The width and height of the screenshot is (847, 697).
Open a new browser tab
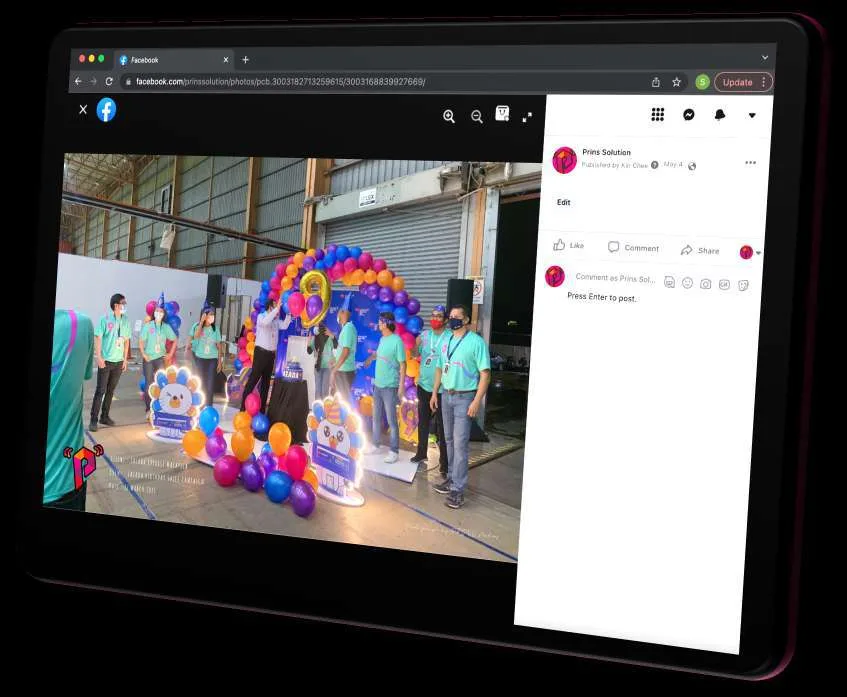tap(245, 60)
